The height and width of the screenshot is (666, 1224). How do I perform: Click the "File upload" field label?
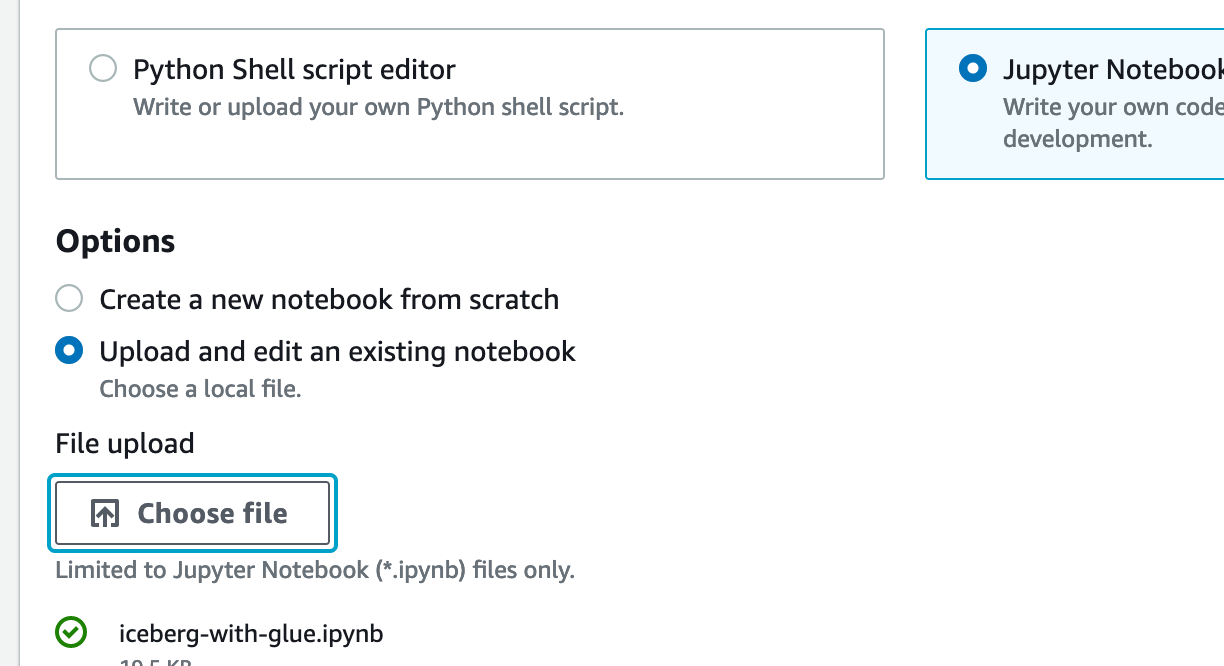125,443
